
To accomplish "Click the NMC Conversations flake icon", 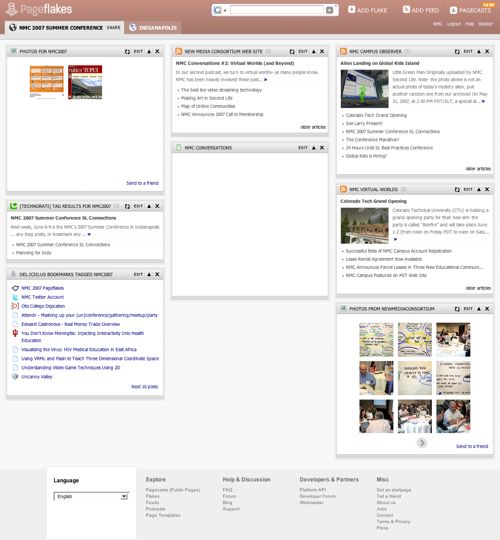I will 178,148.
